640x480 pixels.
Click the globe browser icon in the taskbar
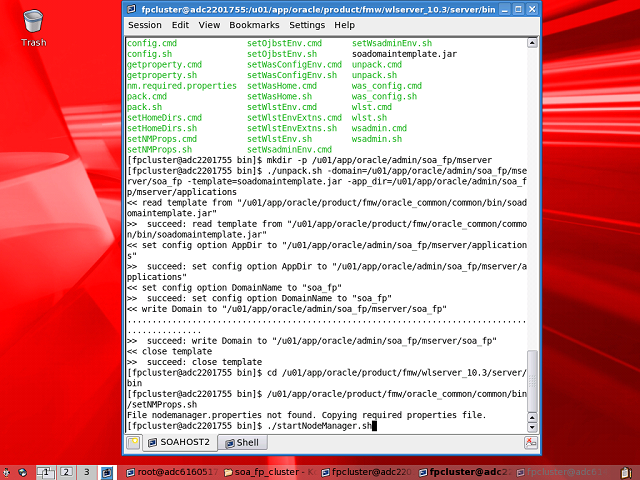[23, 472]
